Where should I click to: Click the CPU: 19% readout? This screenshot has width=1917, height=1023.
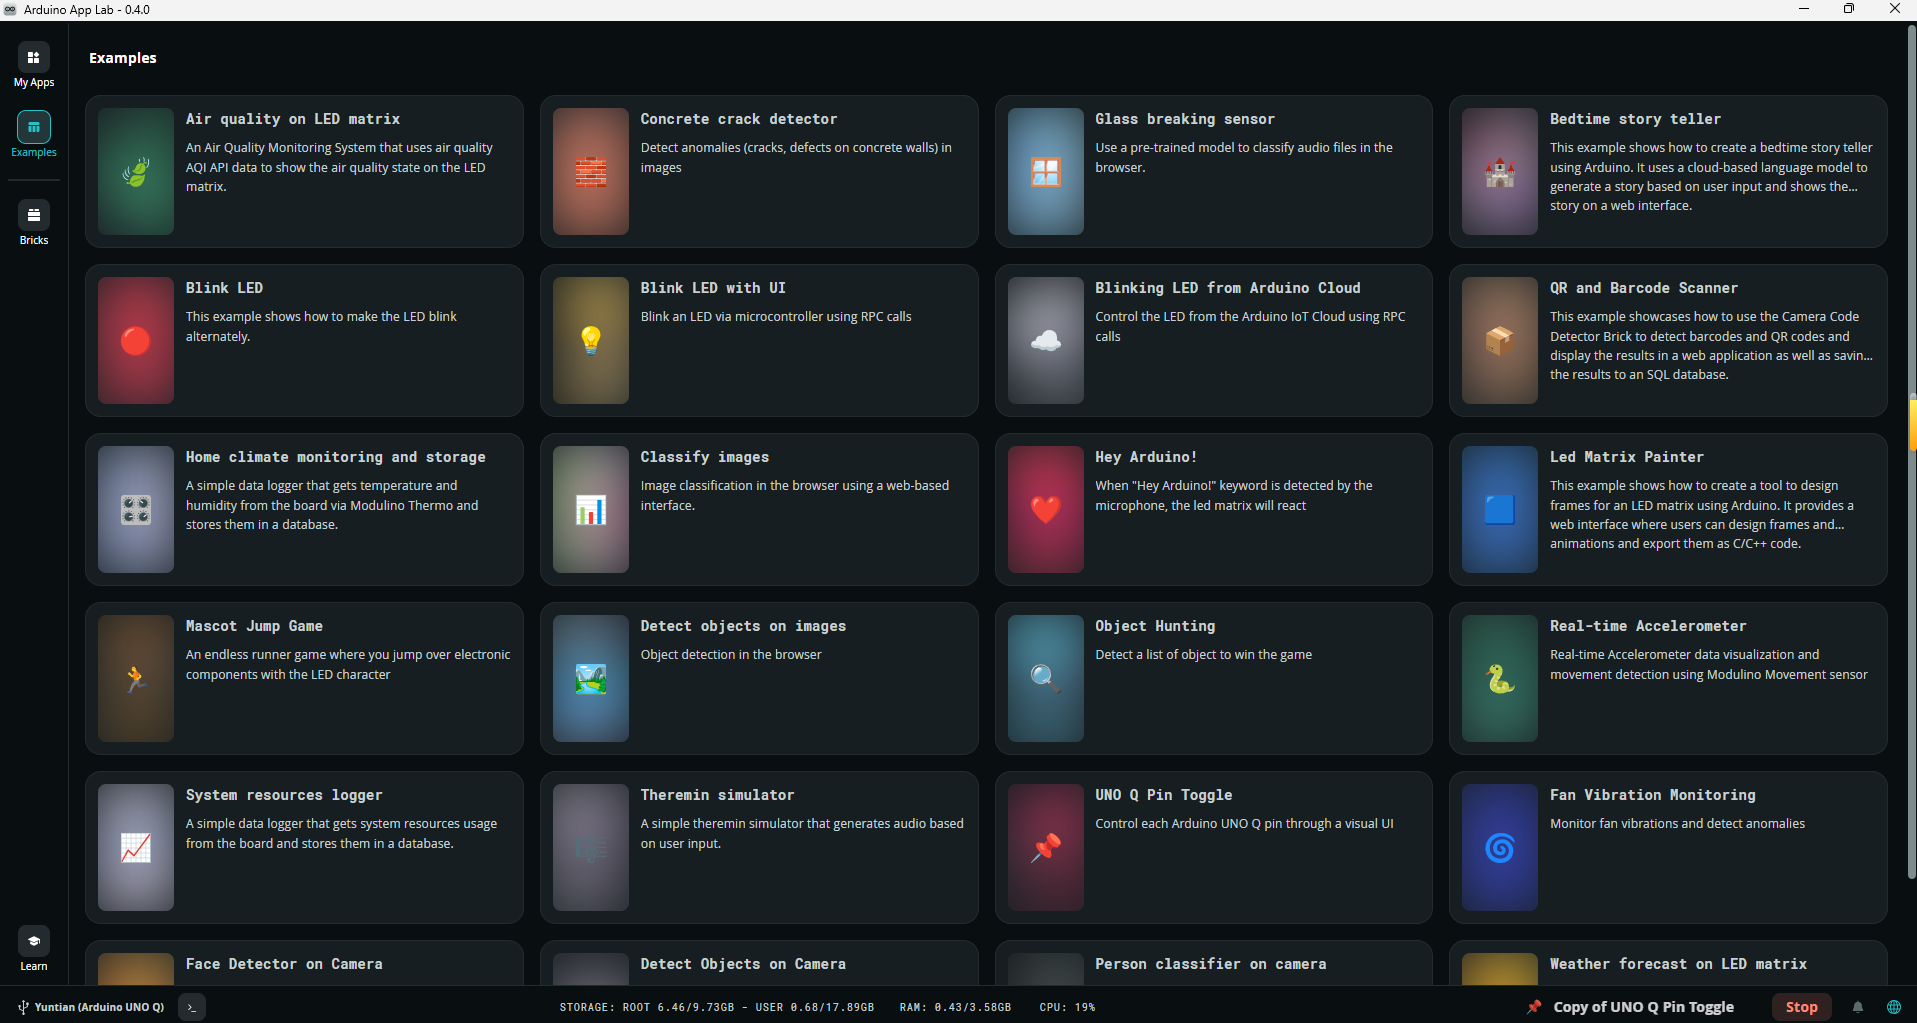tap(1067, 1007)
